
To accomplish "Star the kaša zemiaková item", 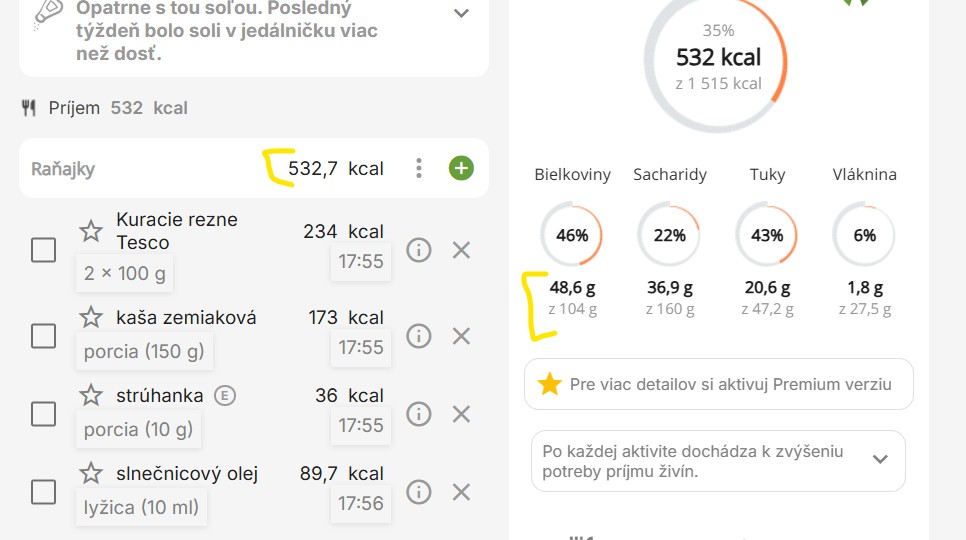I will (91, 317).
